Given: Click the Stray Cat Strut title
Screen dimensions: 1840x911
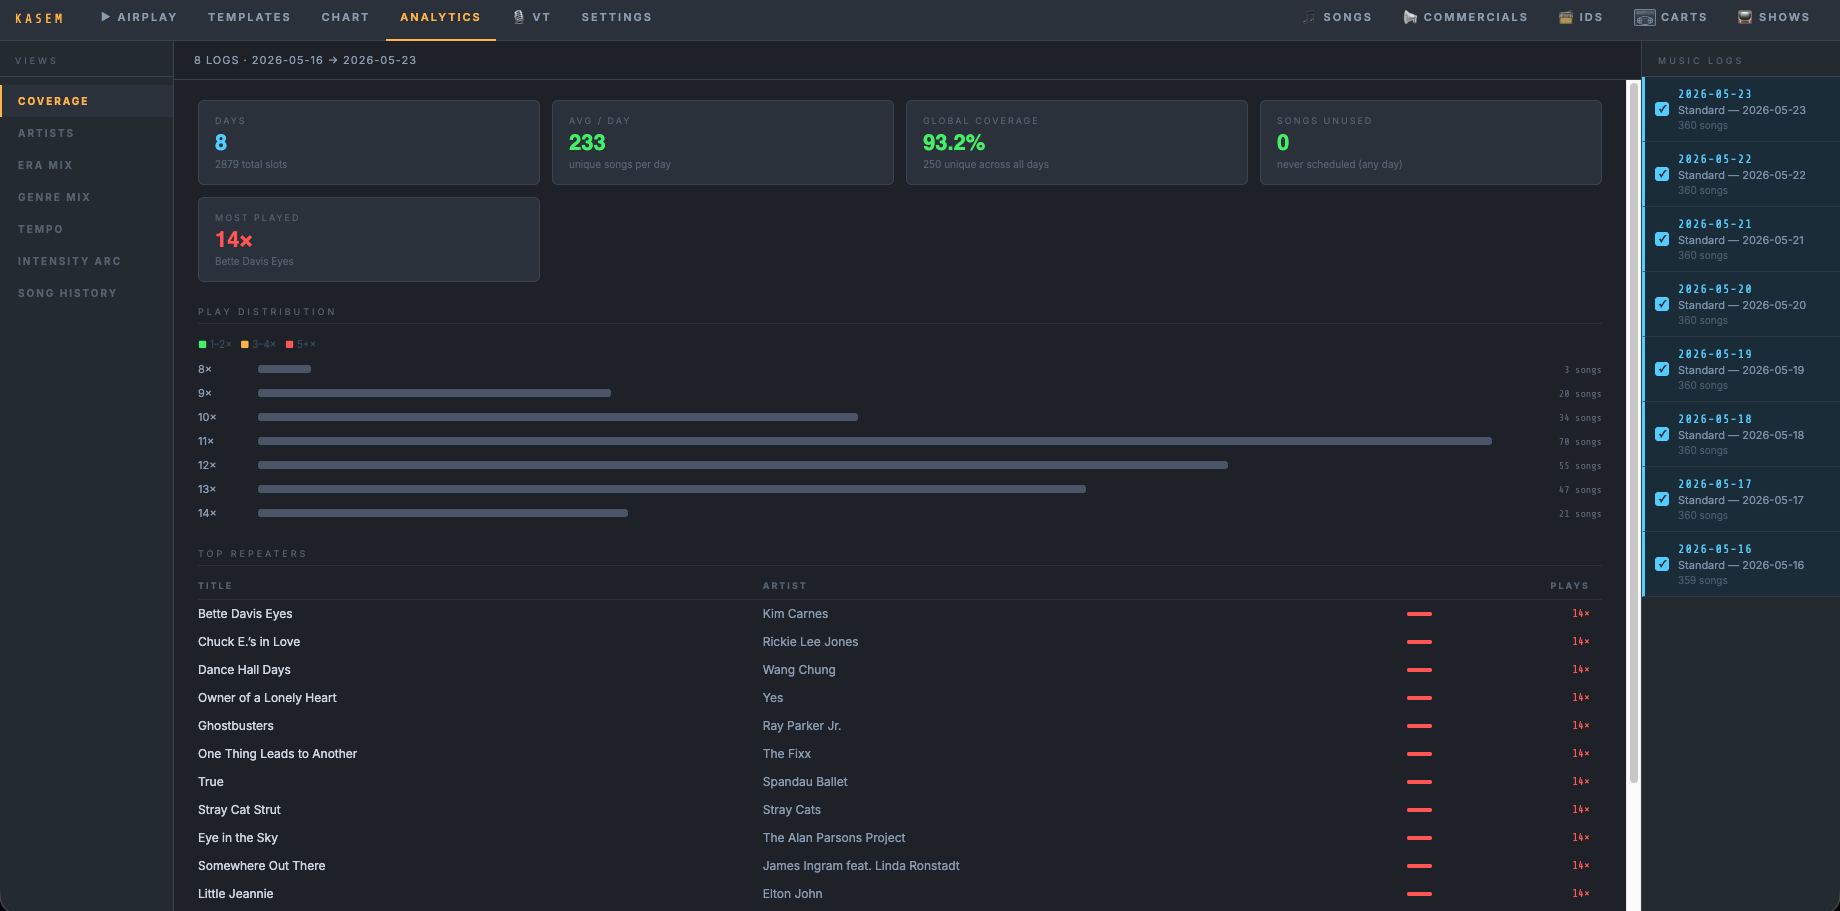Looking at the screenshot, I should [x=239, y=810].
